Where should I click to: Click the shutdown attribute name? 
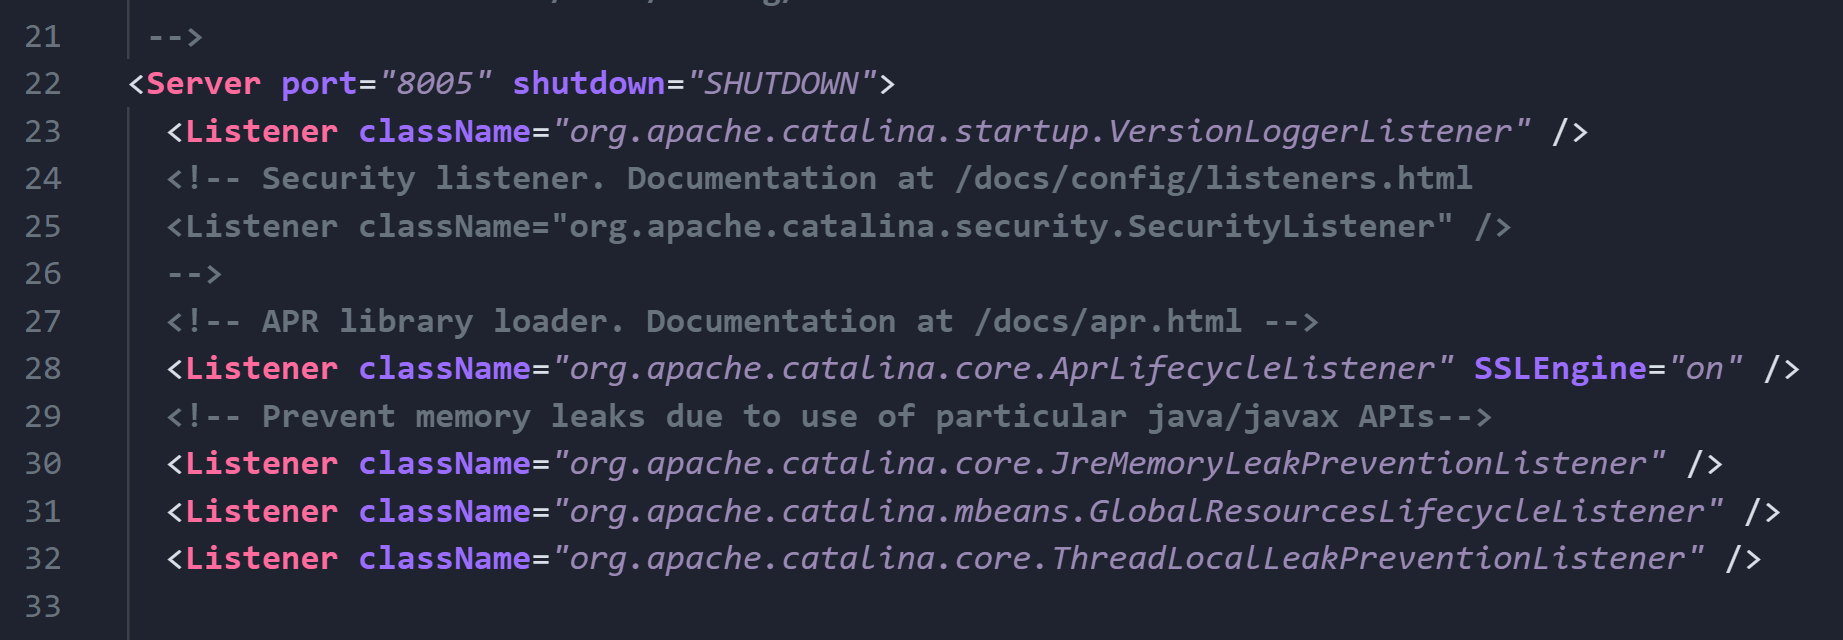click(x=589, y=83)
